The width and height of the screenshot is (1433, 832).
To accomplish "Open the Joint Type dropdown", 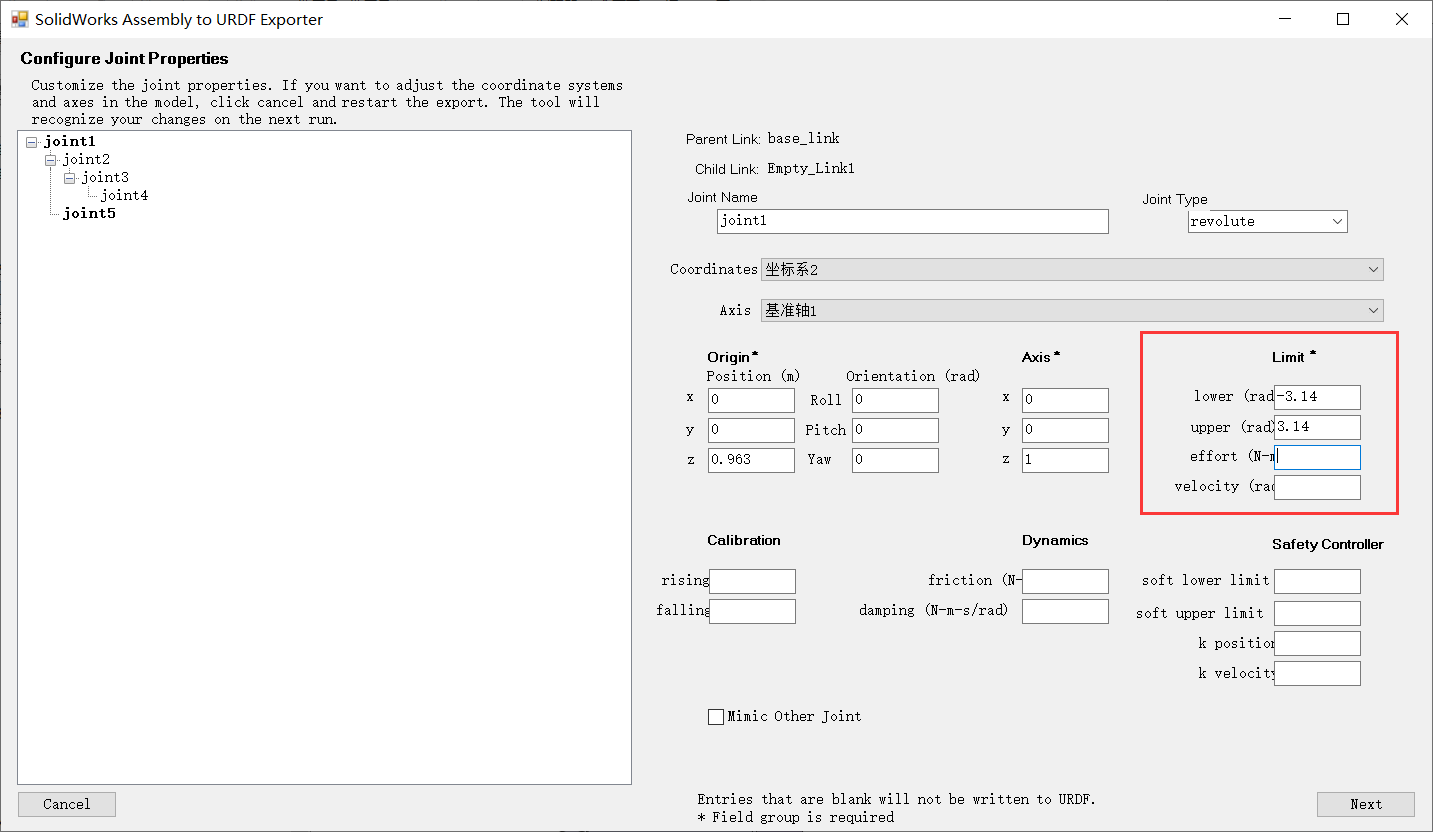I will tap(1268, 221).
